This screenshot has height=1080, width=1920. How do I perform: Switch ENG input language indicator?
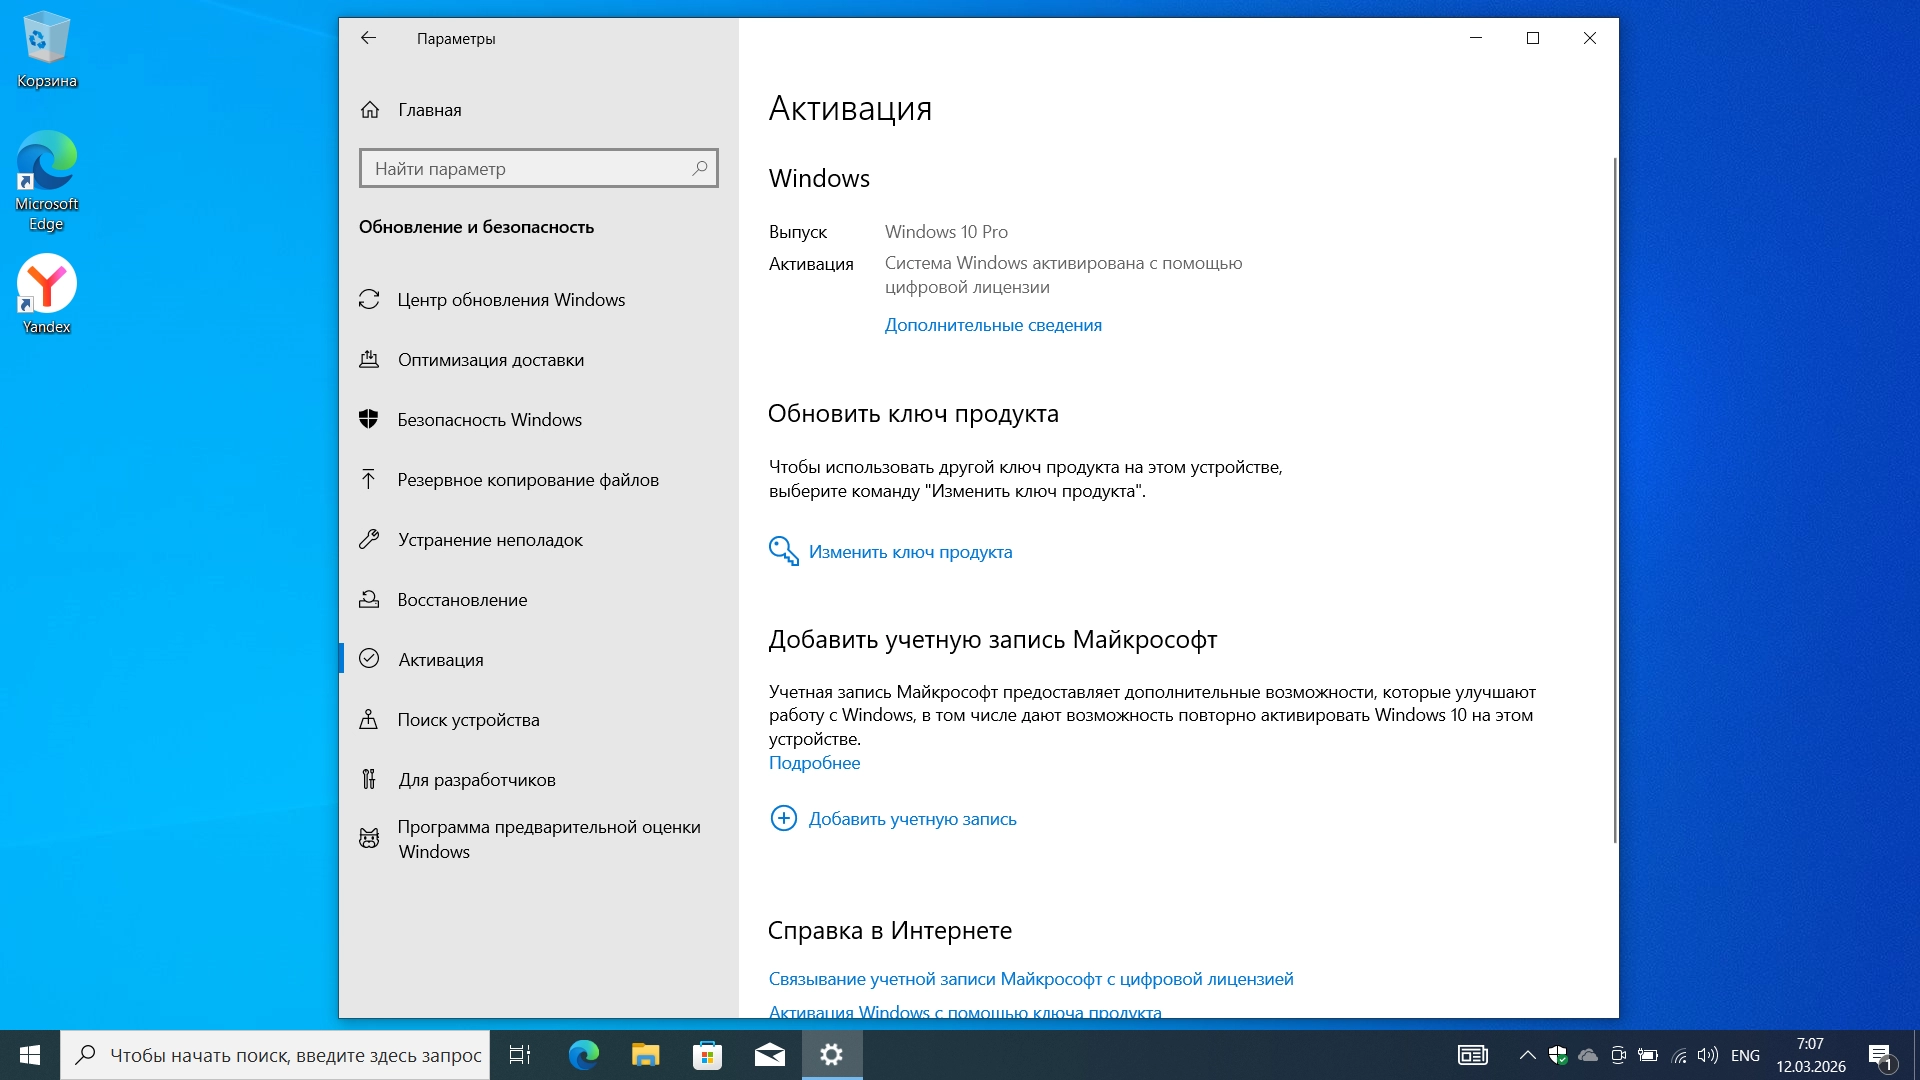point(1745,1055)
